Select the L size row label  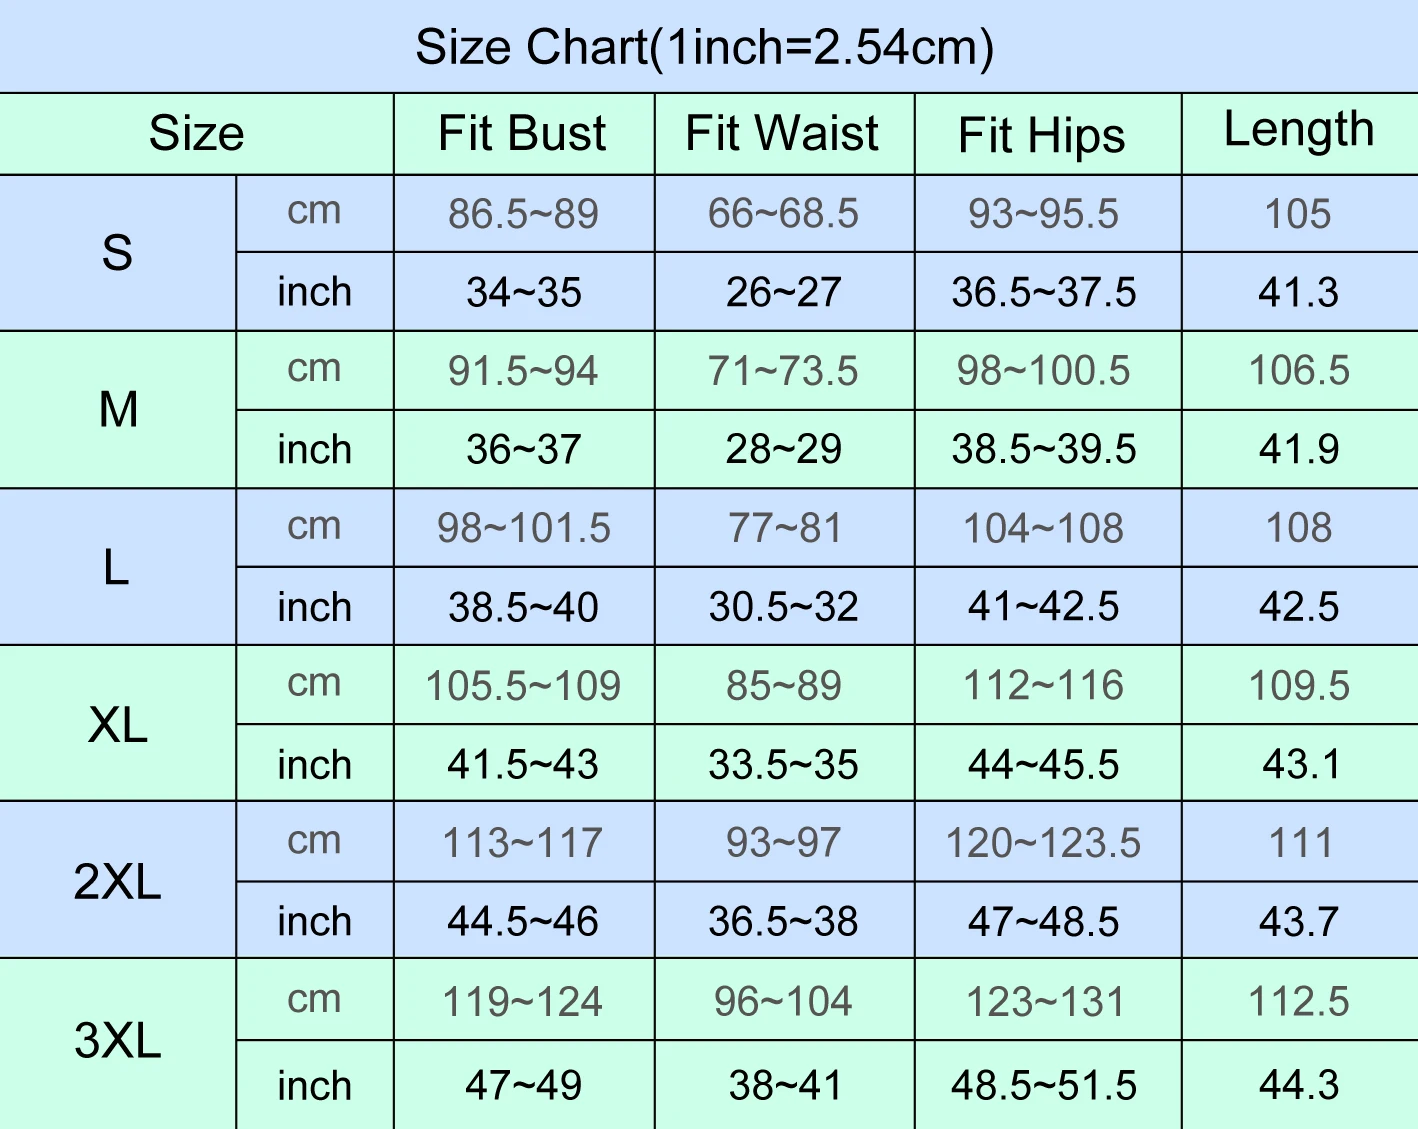tap(116, 568)
